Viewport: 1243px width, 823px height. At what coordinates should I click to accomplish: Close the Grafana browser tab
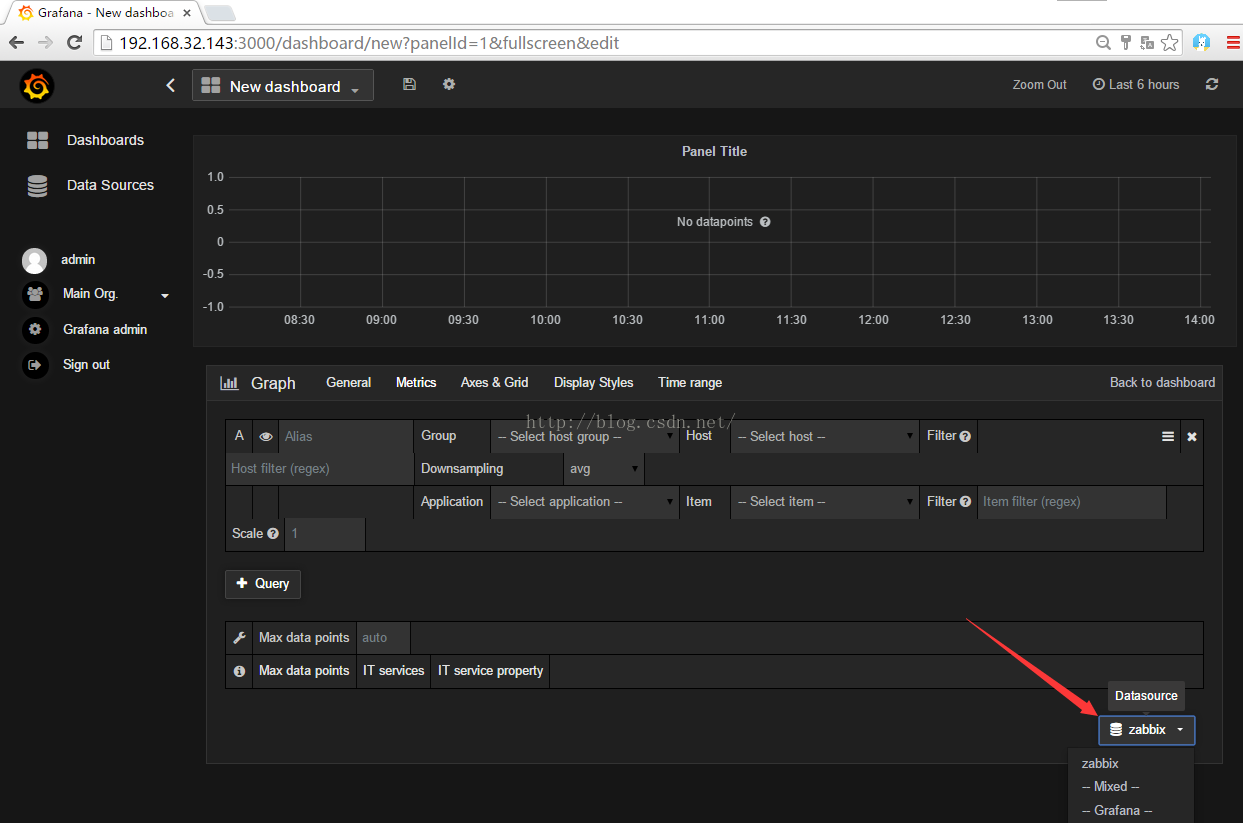click(187, 13)
